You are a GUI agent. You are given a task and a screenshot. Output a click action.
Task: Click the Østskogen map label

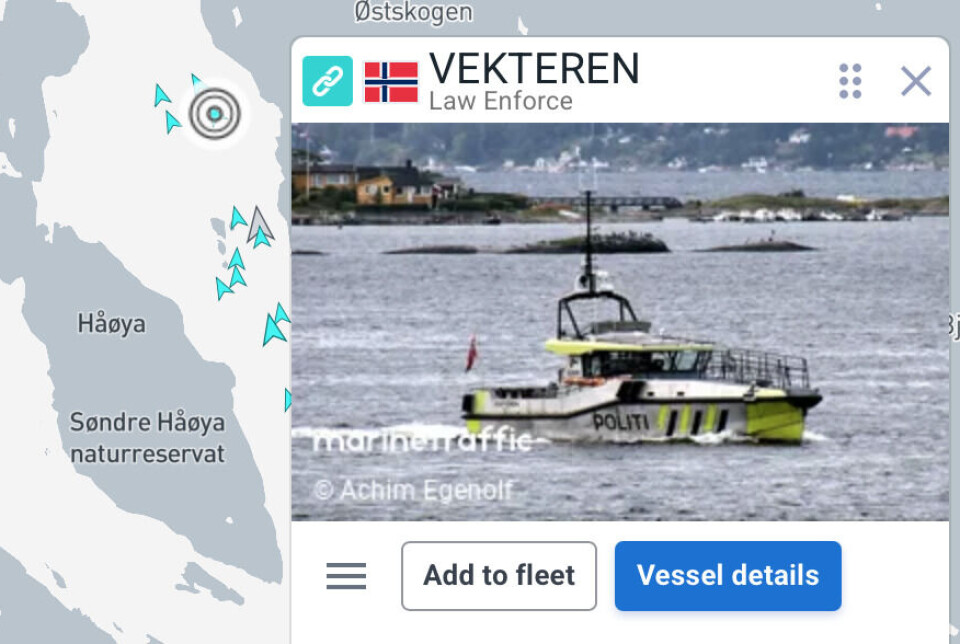pos(413,13)
